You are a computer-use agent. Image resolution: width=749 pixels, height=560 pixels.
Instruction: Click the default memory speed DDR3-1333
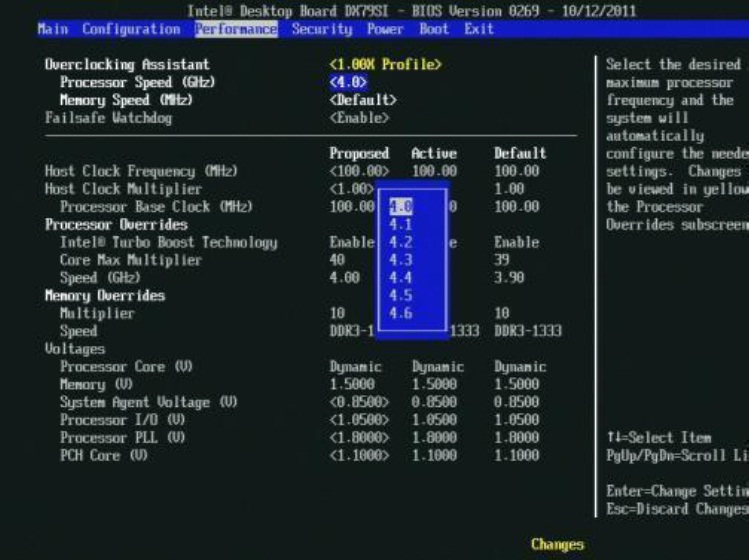coord(528,331)
